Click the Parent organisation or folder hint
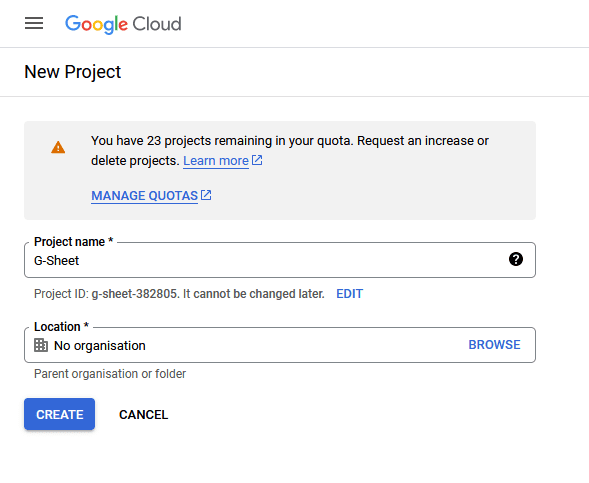The image size is (589, 483). coord(110,374)
